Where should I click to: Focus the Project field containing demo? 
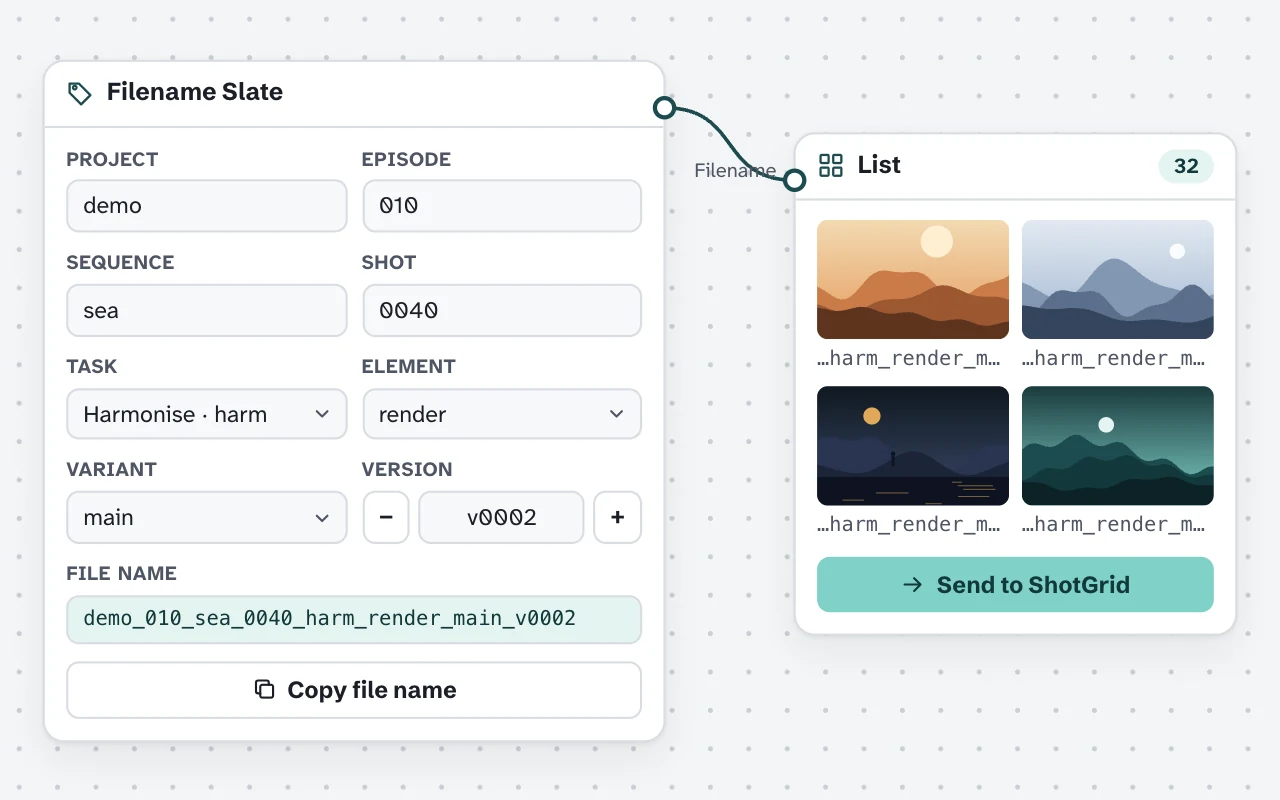point(207,206)
